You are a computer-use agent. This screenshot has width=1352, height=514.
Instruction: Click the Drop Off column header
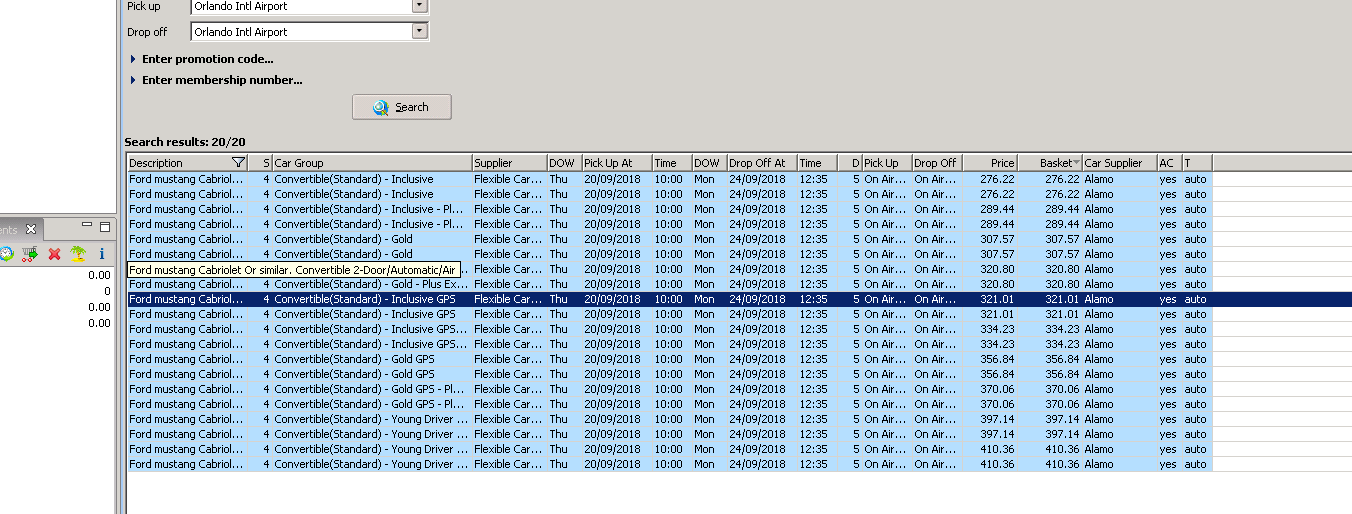point(937,163)
